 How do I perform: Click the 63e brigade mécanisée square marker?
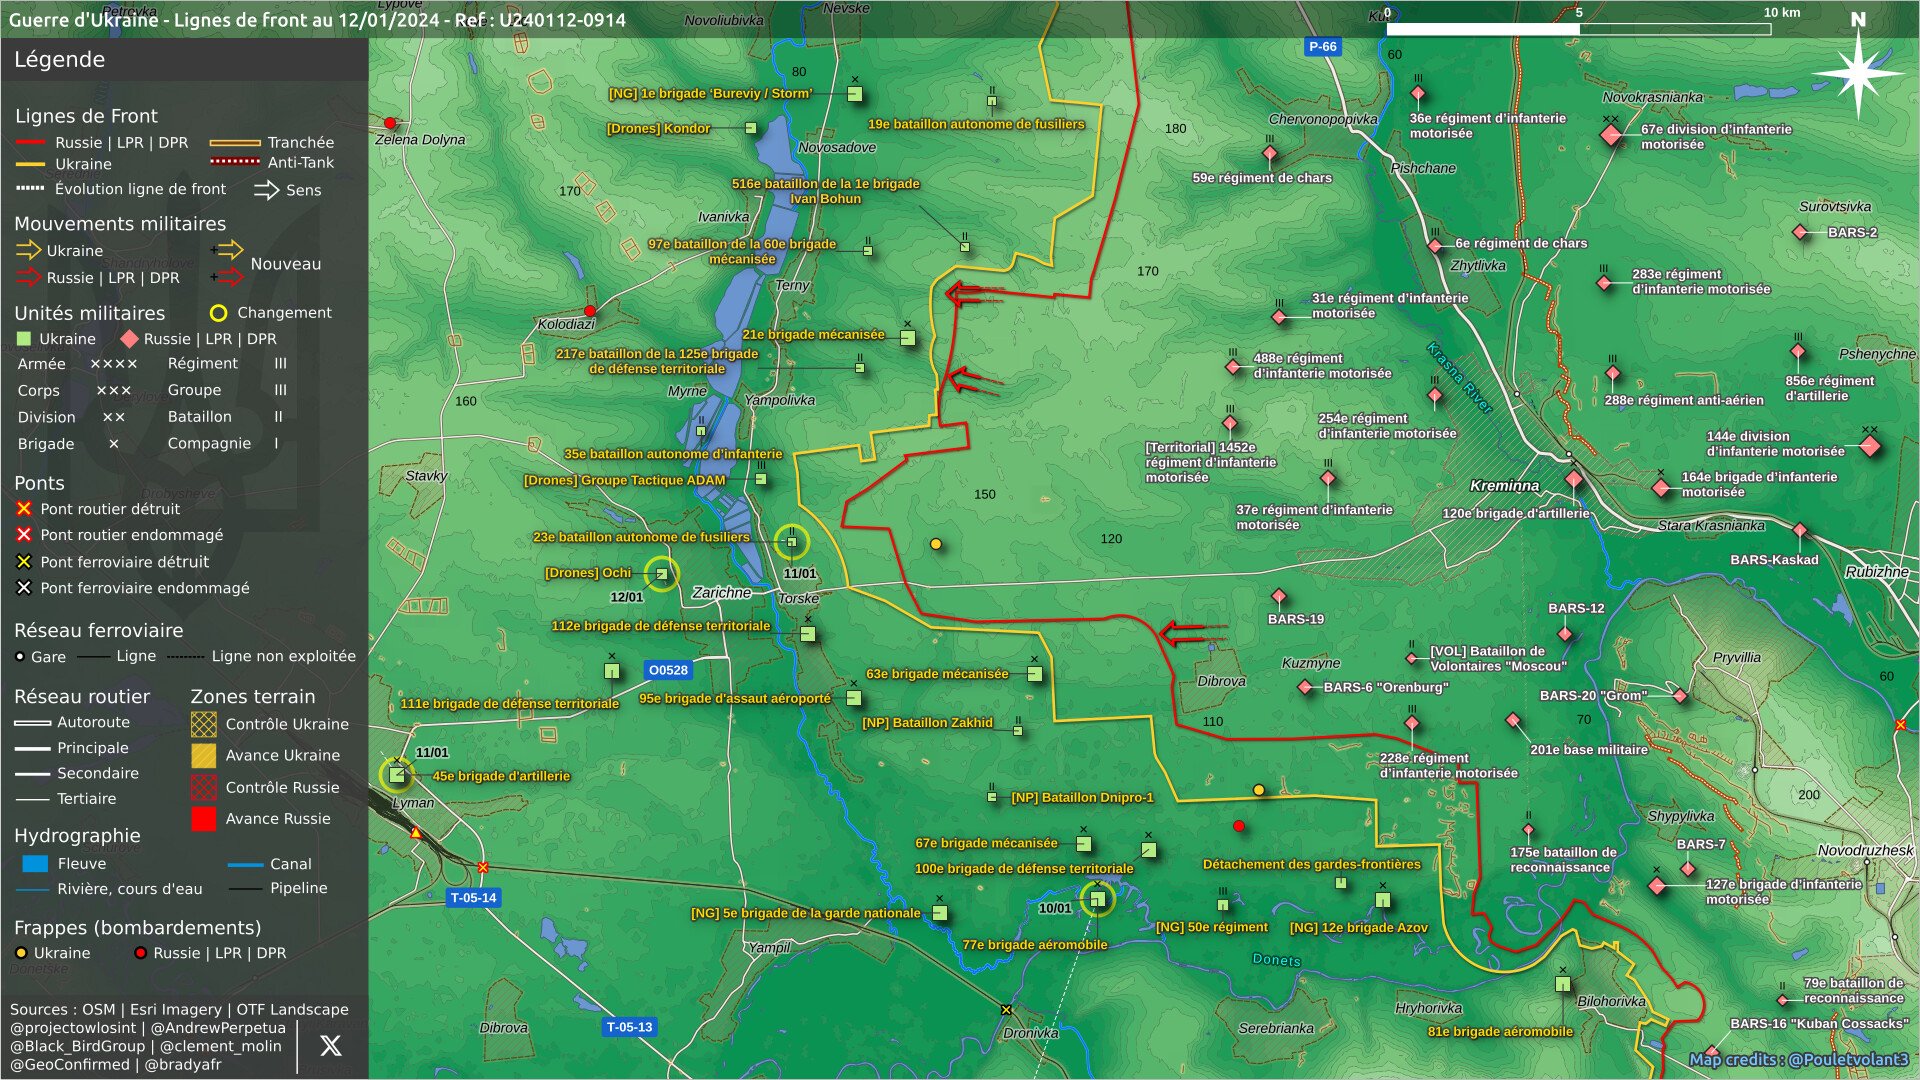(1035, 674)
